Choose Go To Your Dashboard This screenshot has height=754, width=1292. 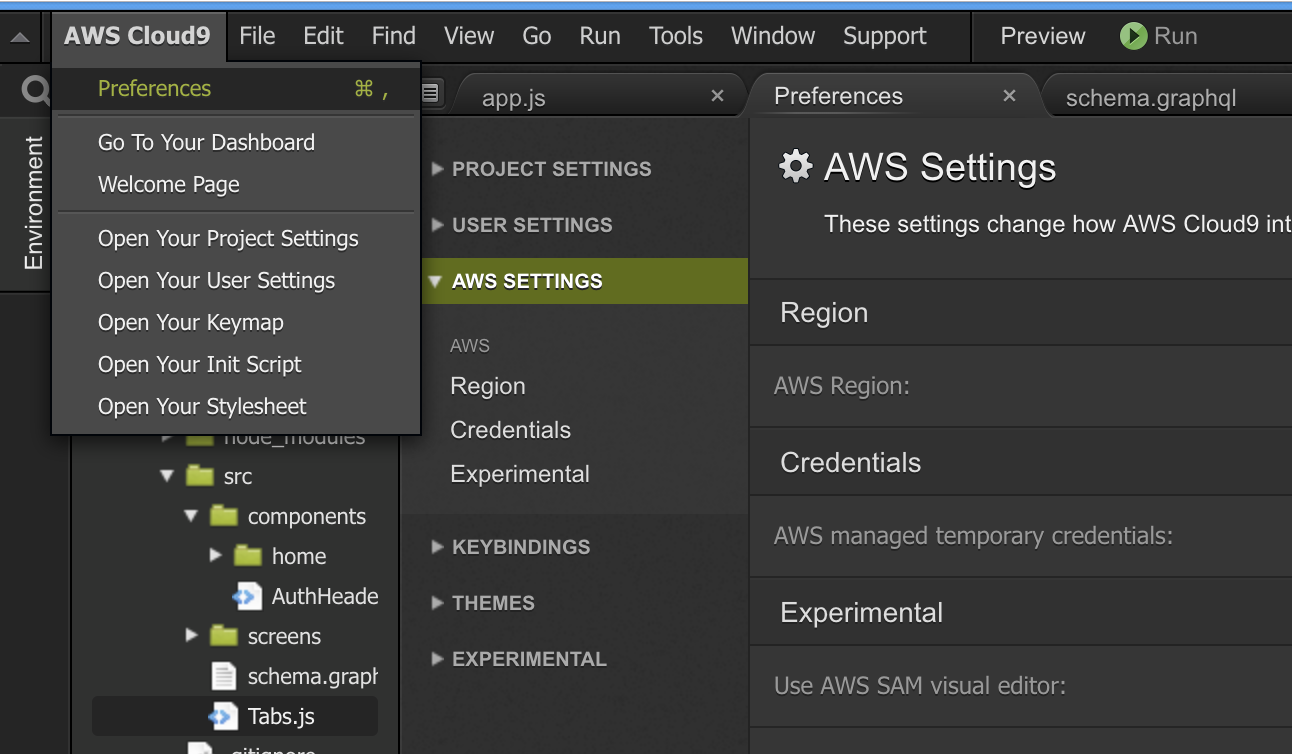coord(236,143)
